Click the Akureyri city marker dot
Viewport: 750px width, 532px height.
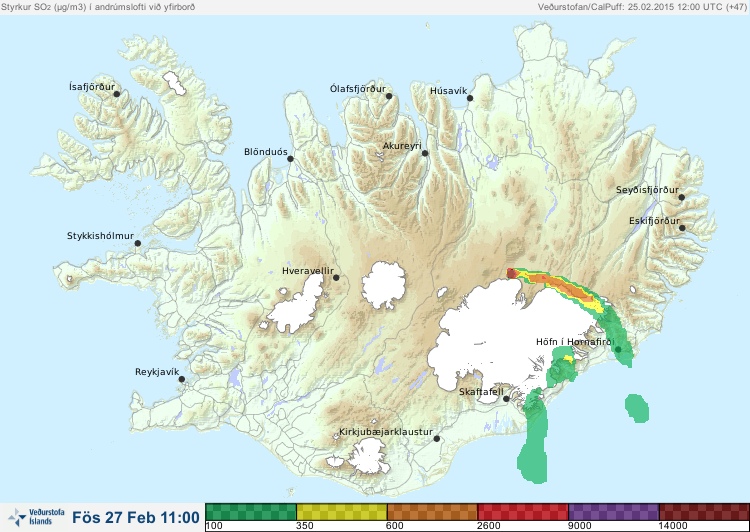(x=425, y=154)
